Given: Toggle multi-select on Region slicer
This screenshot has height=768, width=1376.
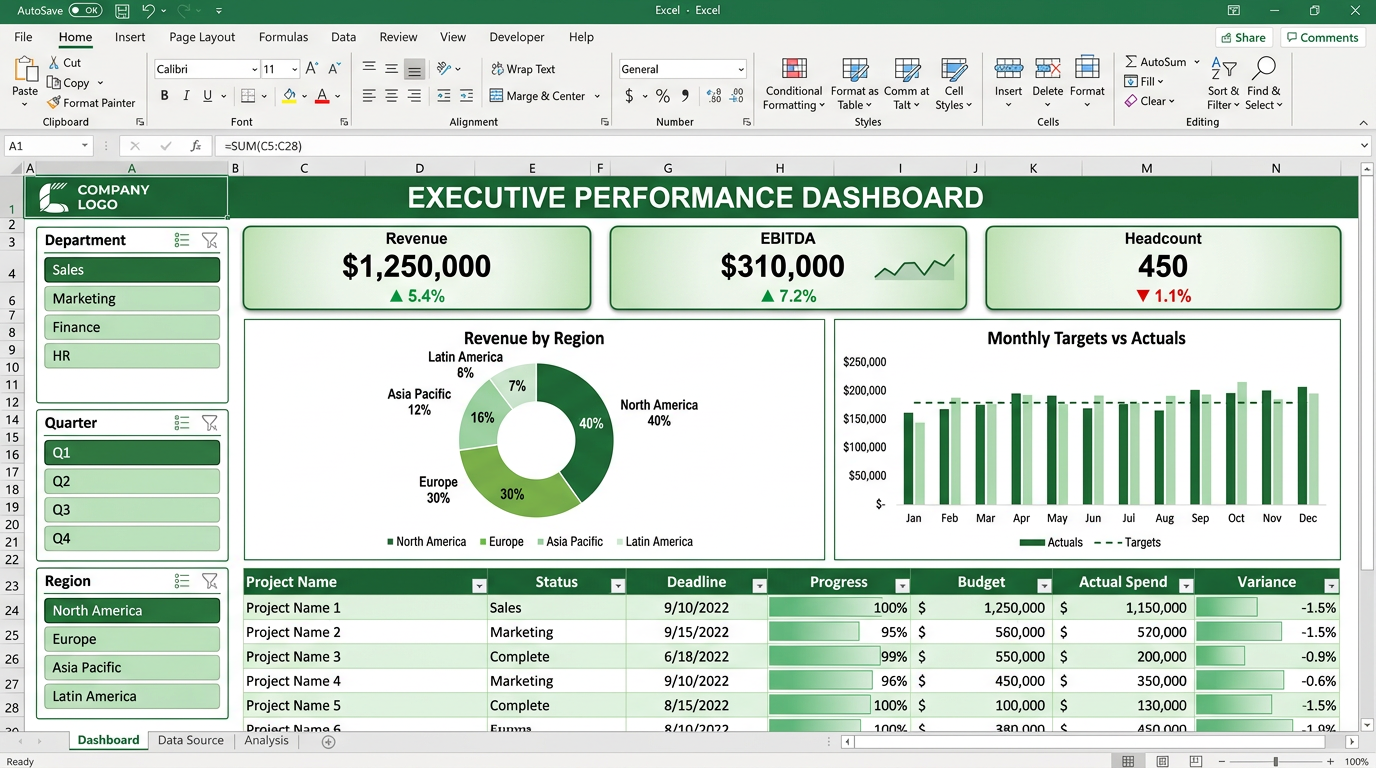Looking at the screenshot, I should tap(182, 581).
